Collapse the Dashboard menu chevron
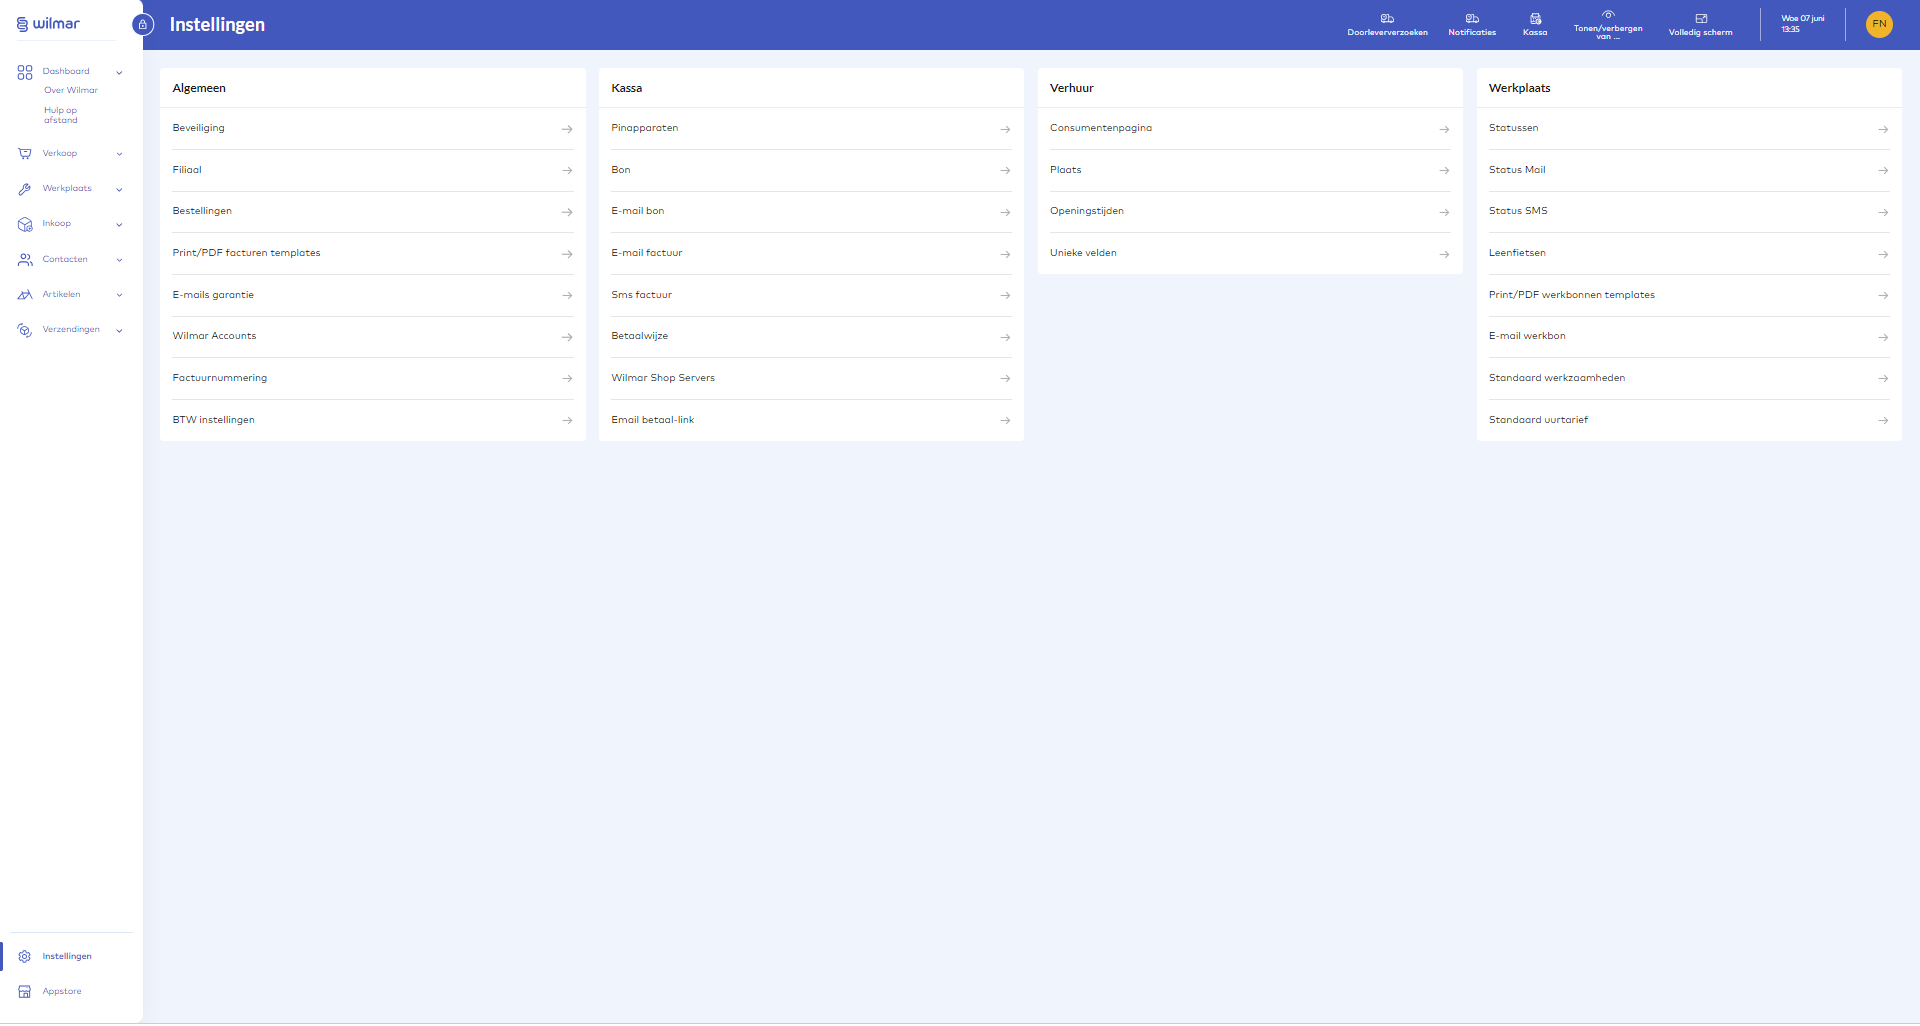The height and width of the screenshot is (1026, 1920). pyautogui.click(x=119, y=72)
